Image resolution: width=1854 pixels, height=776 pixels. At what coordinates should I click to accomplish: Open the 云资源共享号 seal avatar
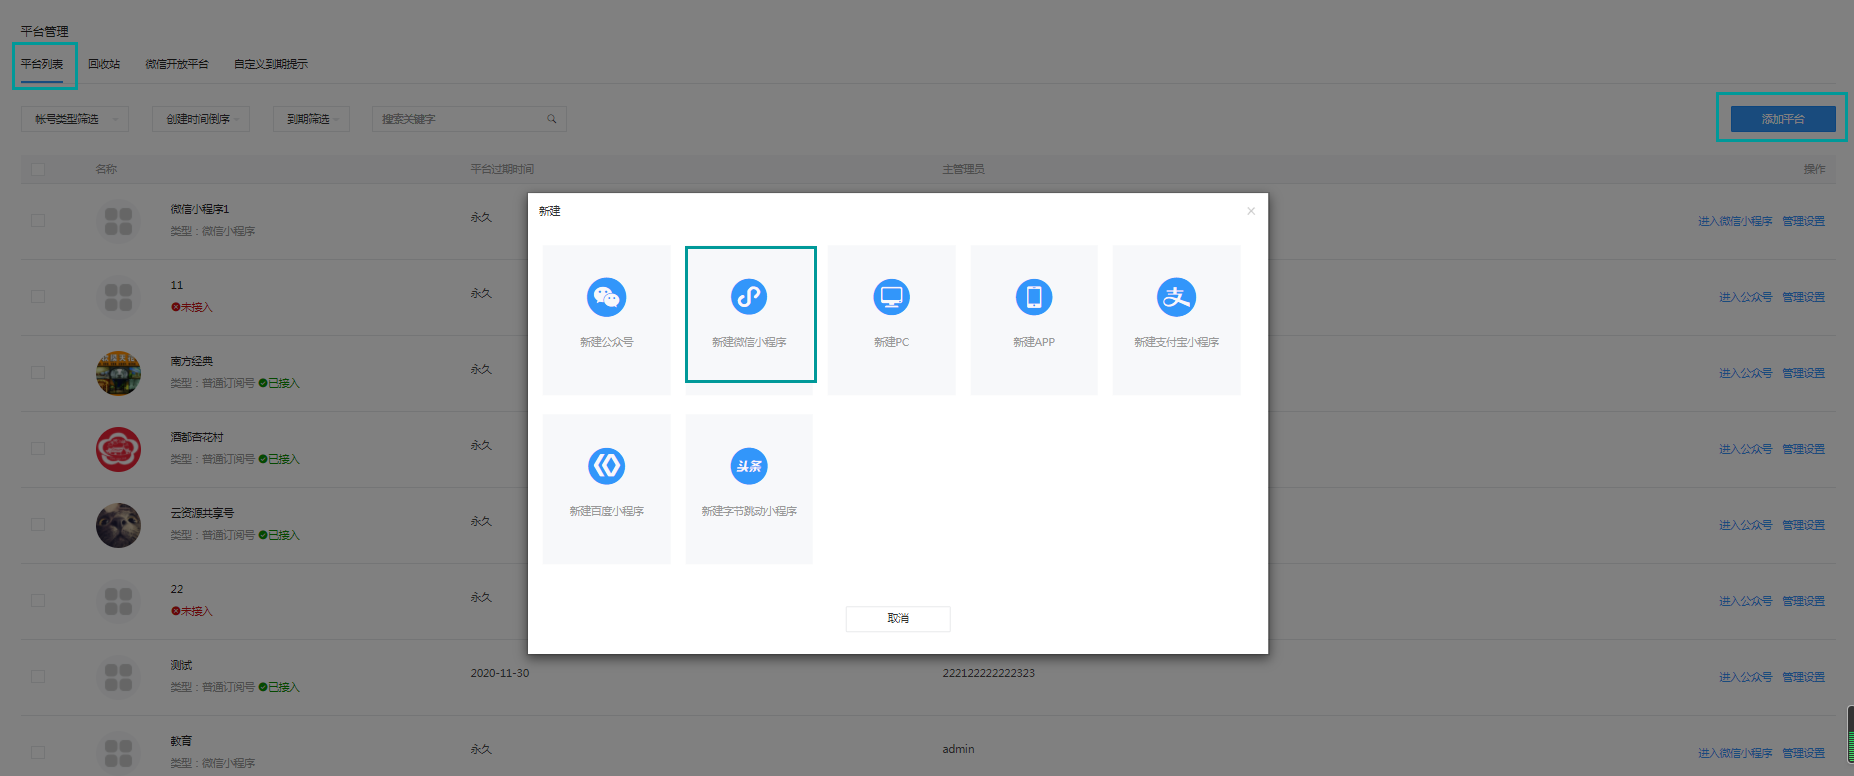tap(118, 525)
